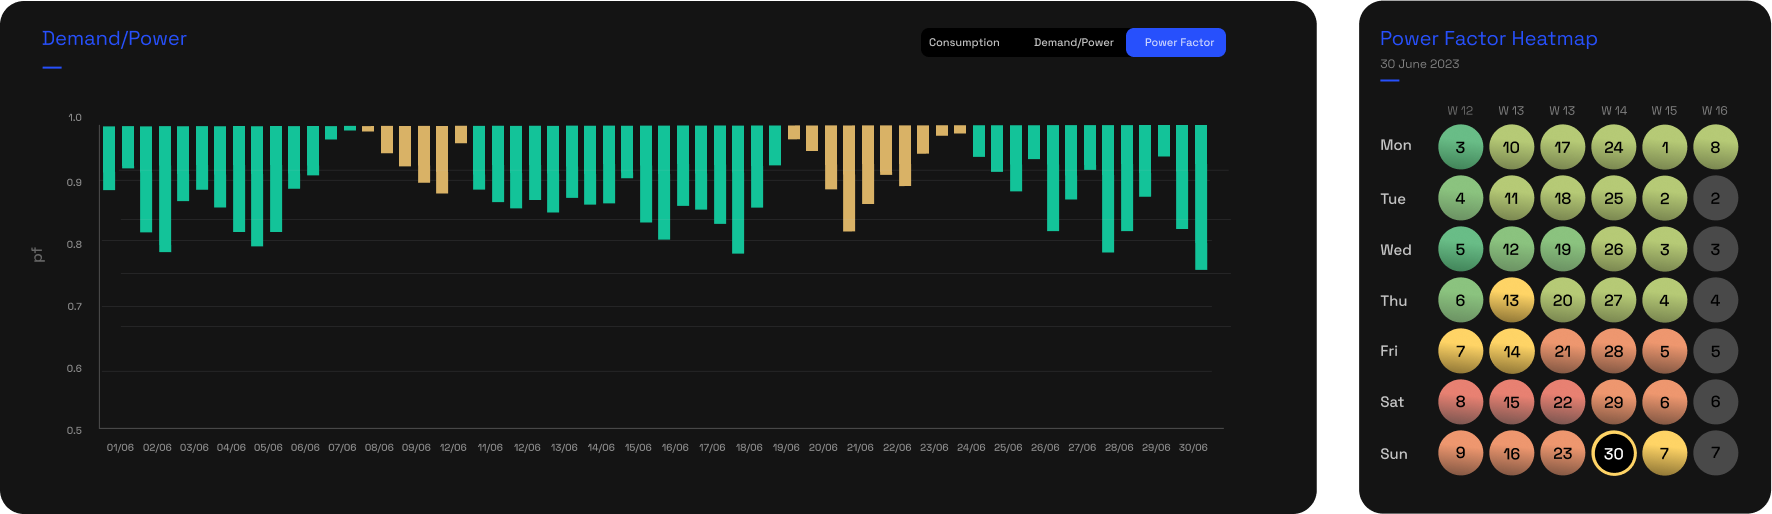Viewport: 1772px width, 514px height.
Task: Select the gray day 7 in Sun row
Action: coord(1715,453)
